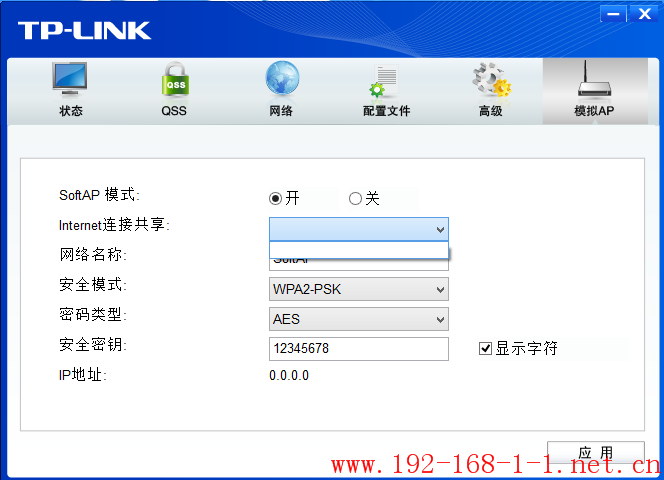Switch to the QSS tab label
Viewport: 664px width, 480px height.
(x=174, y=111)
